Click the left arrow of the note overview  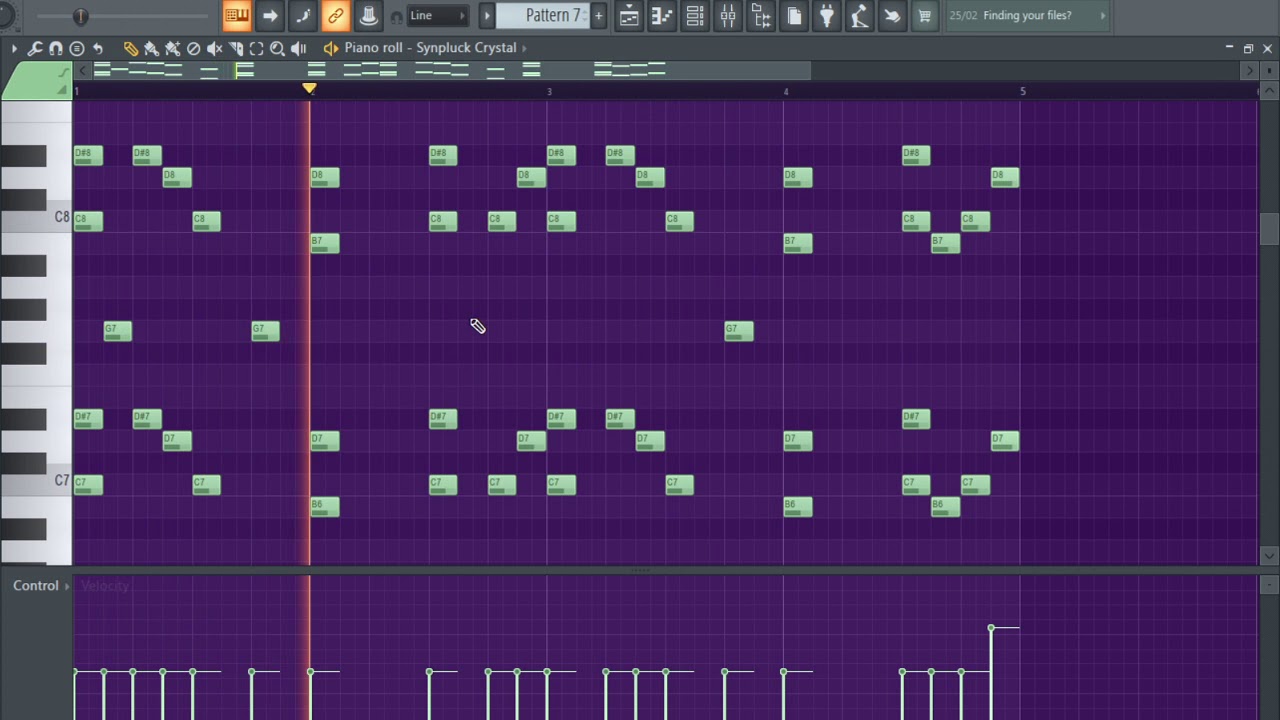pyautogui.click(x=83, y=70)
